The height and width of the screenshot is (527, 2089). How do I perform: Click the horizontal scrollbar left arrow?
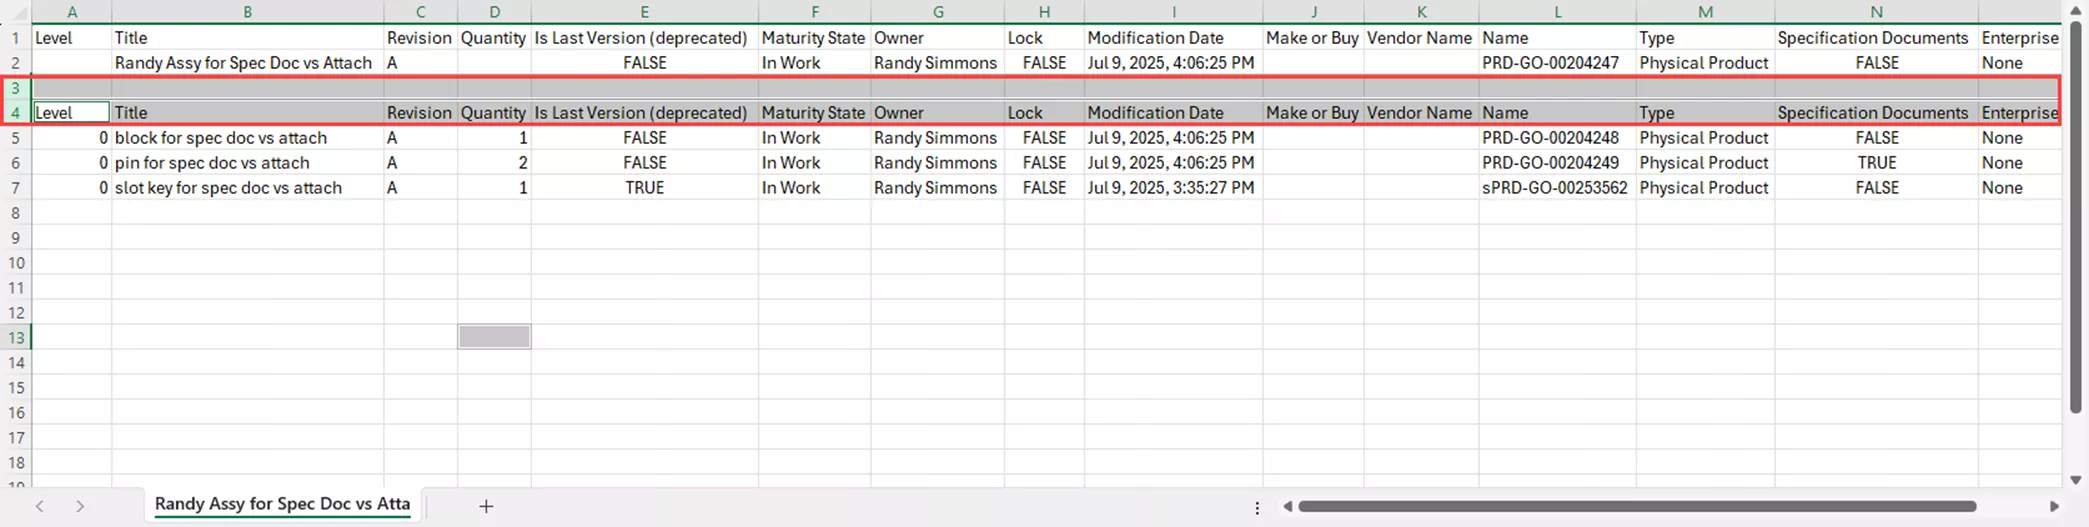1288,506
